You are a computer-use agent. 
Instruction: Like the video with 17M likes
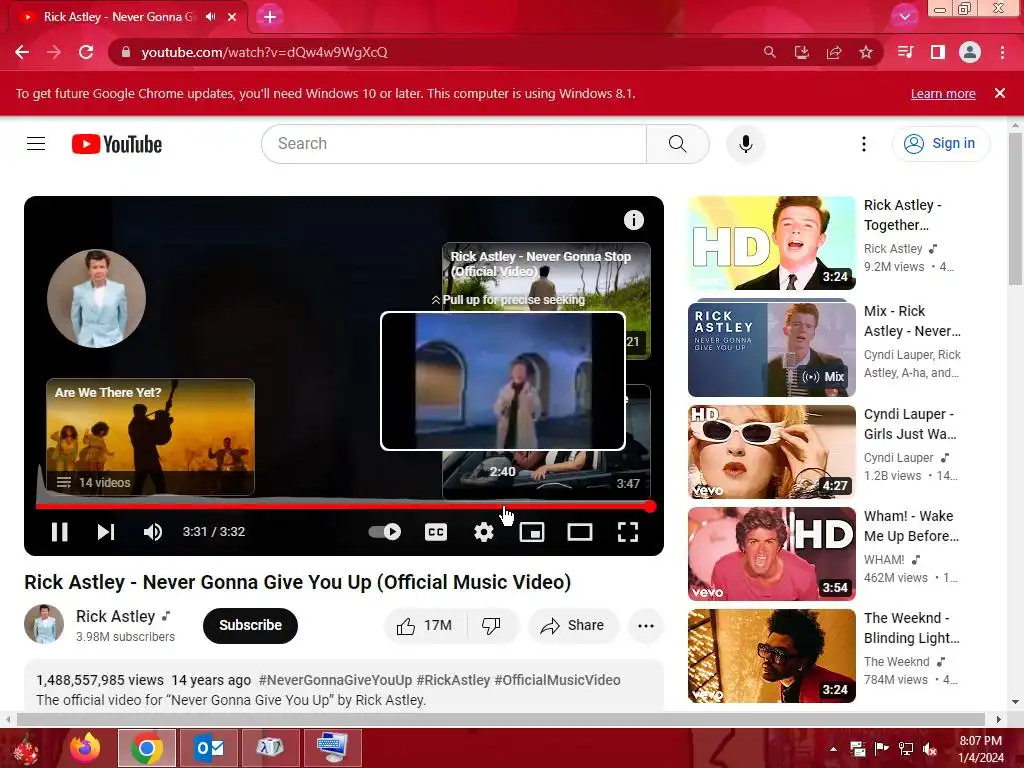pos(425,626)
